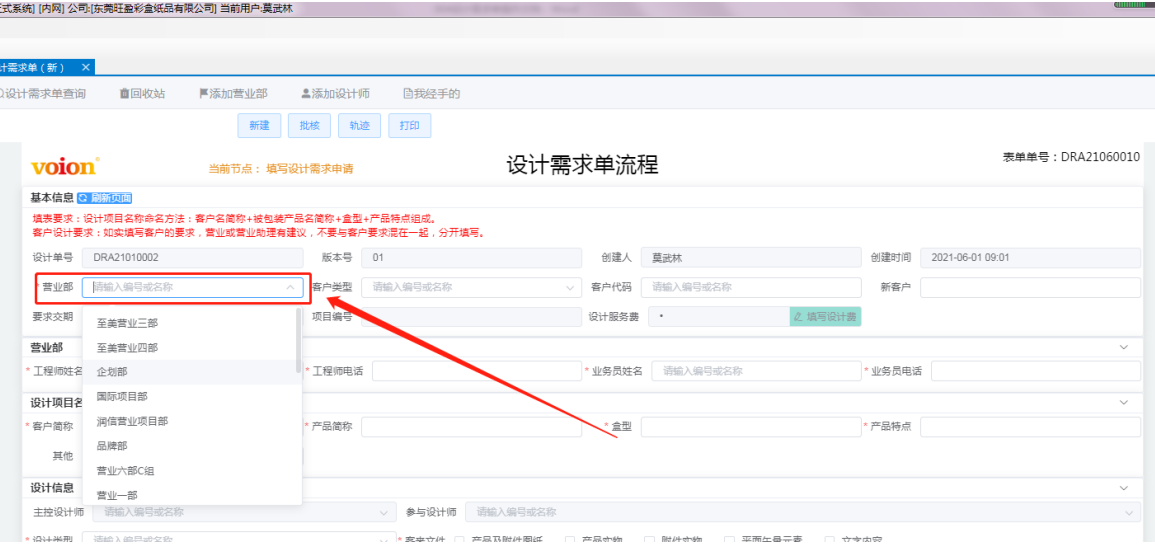Focus the 业务员电话 input field
This screenshot has height=544, width=1155.
pos(1036,371)
